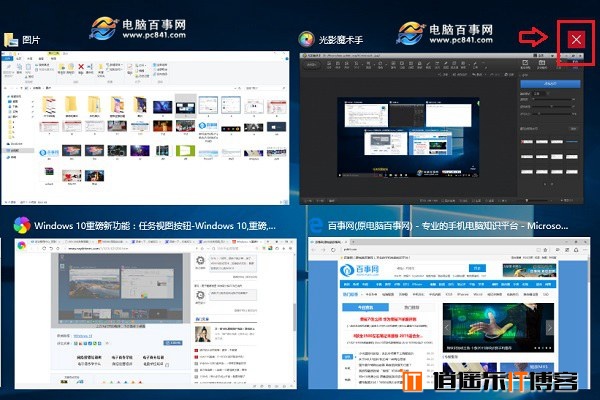Close the 光影魔术手 window with the red X

(x=576, y=39)
